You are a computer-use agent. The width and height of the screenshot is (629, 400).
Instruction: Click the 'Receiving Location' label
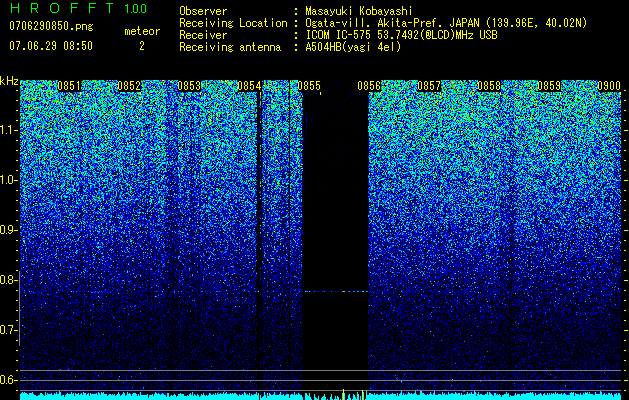point(233,23)
